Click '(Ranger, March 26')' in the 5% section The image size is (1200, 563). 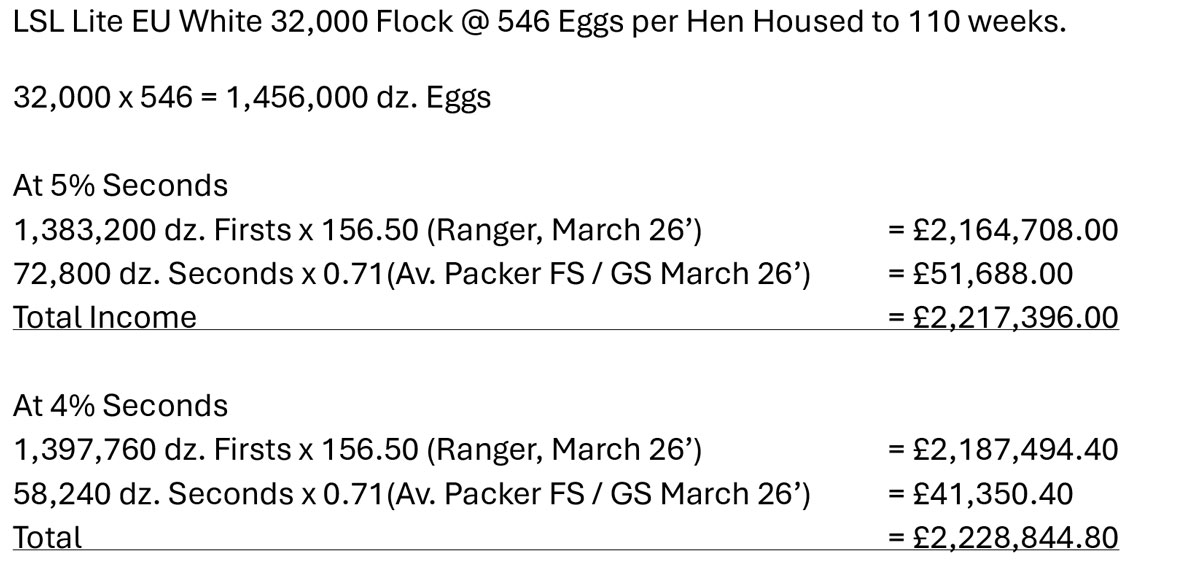point(564,230)
